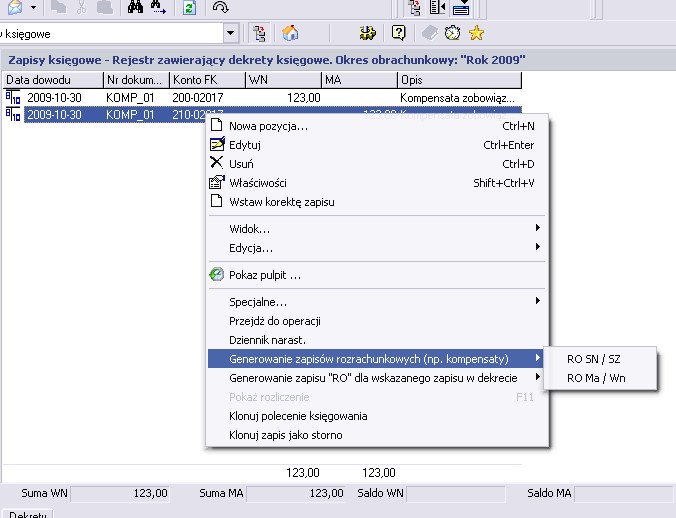Click the '123,00' WN value in first row

304,98
